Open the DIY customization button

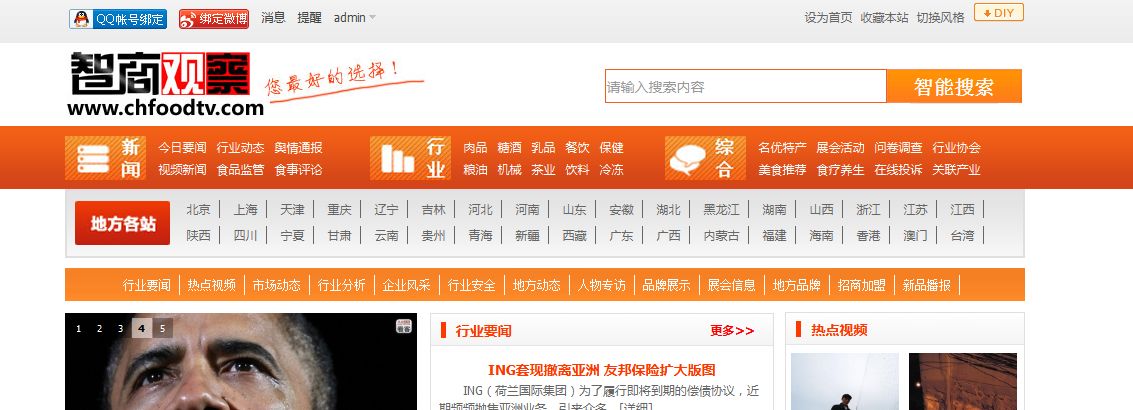coord(999,13)
